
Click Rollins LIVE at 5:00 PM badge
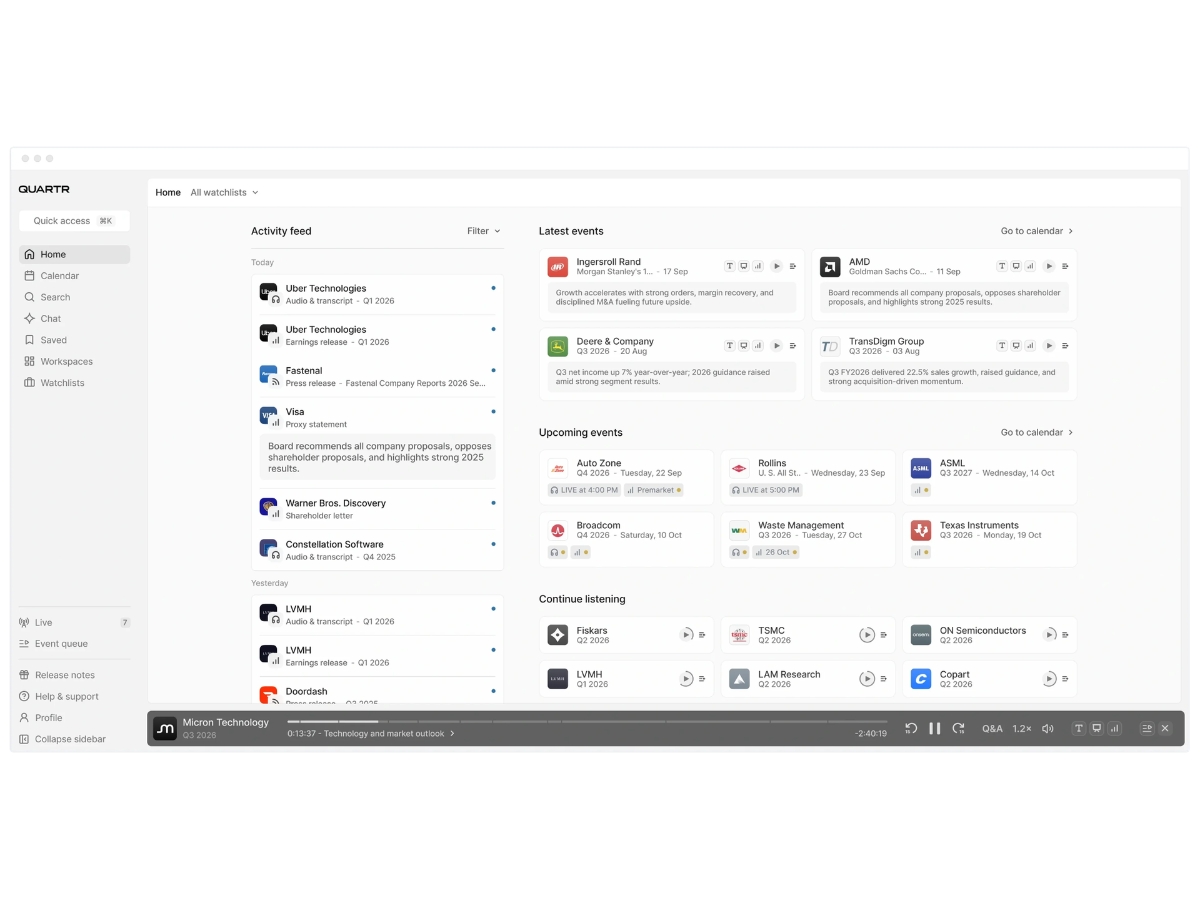765,490
